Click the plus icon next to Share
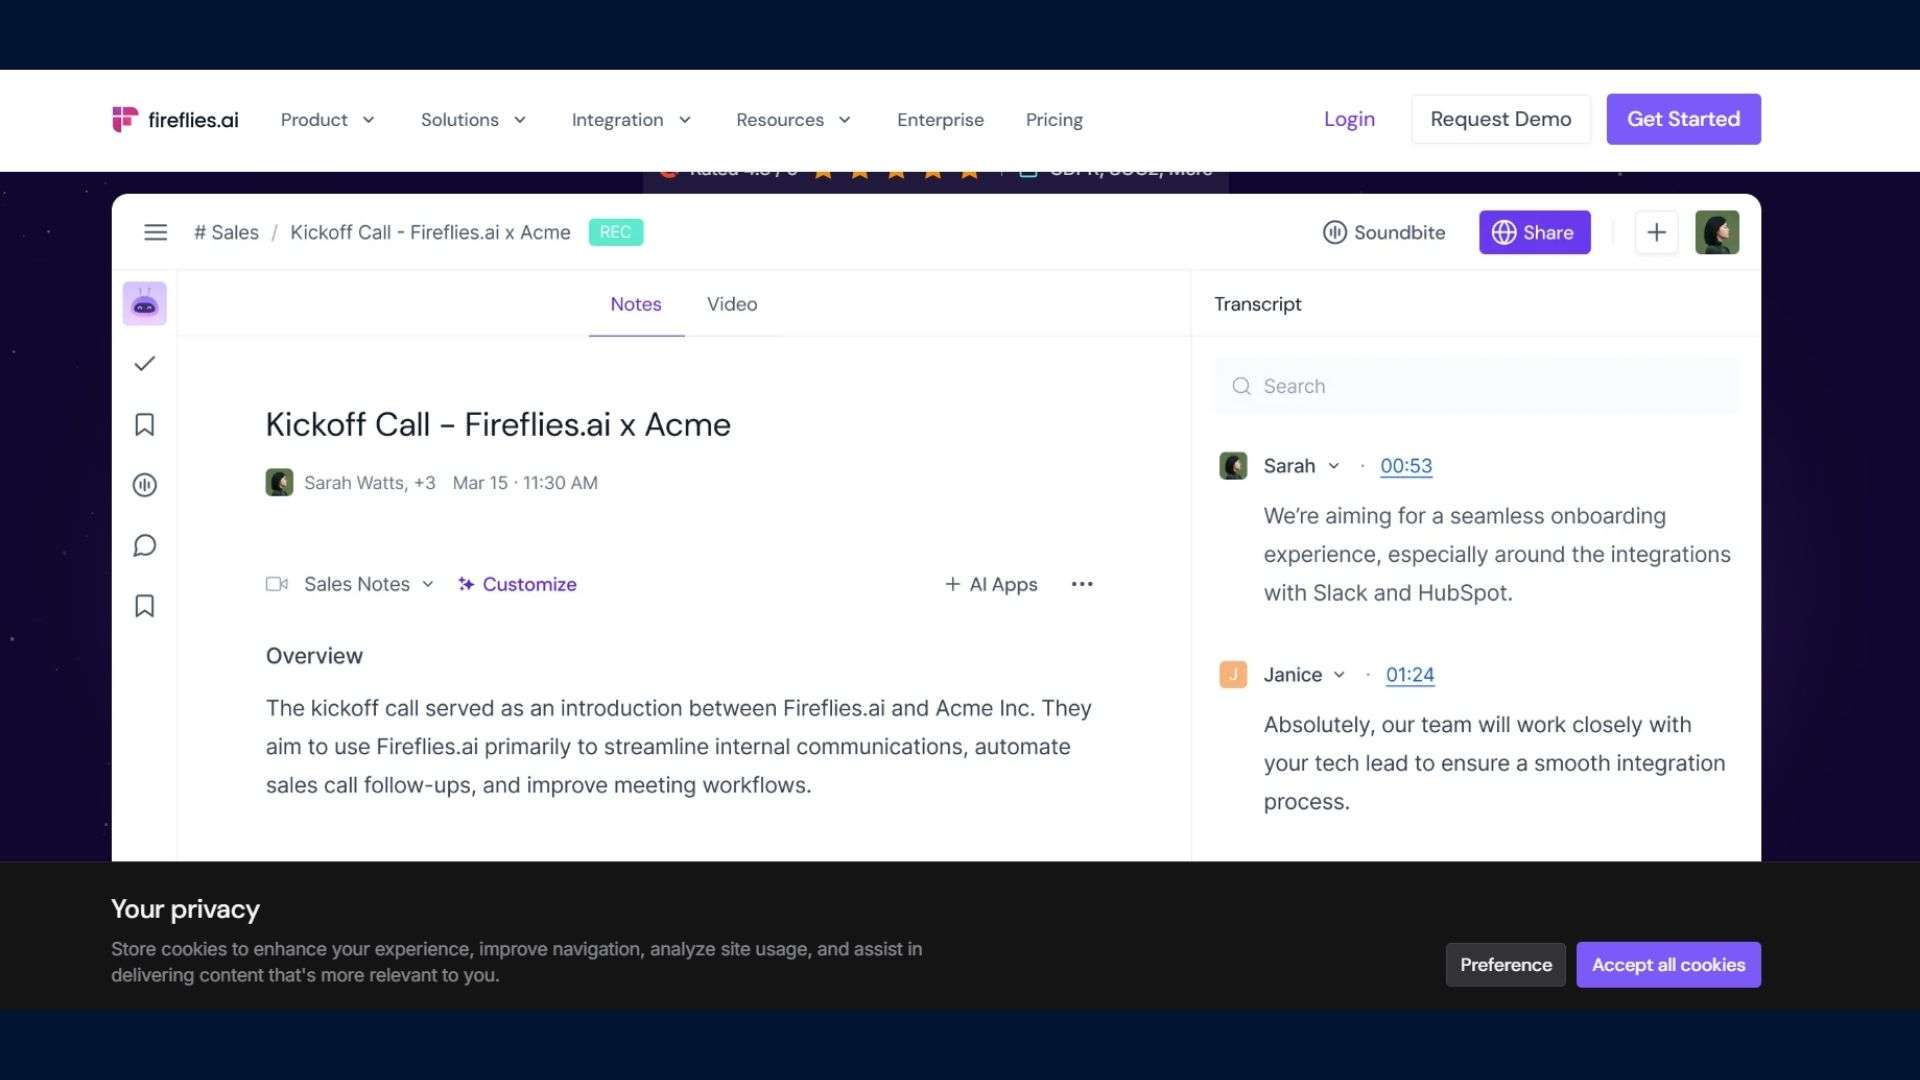Screen dimensions: 1920x1080 (1656, 232)
